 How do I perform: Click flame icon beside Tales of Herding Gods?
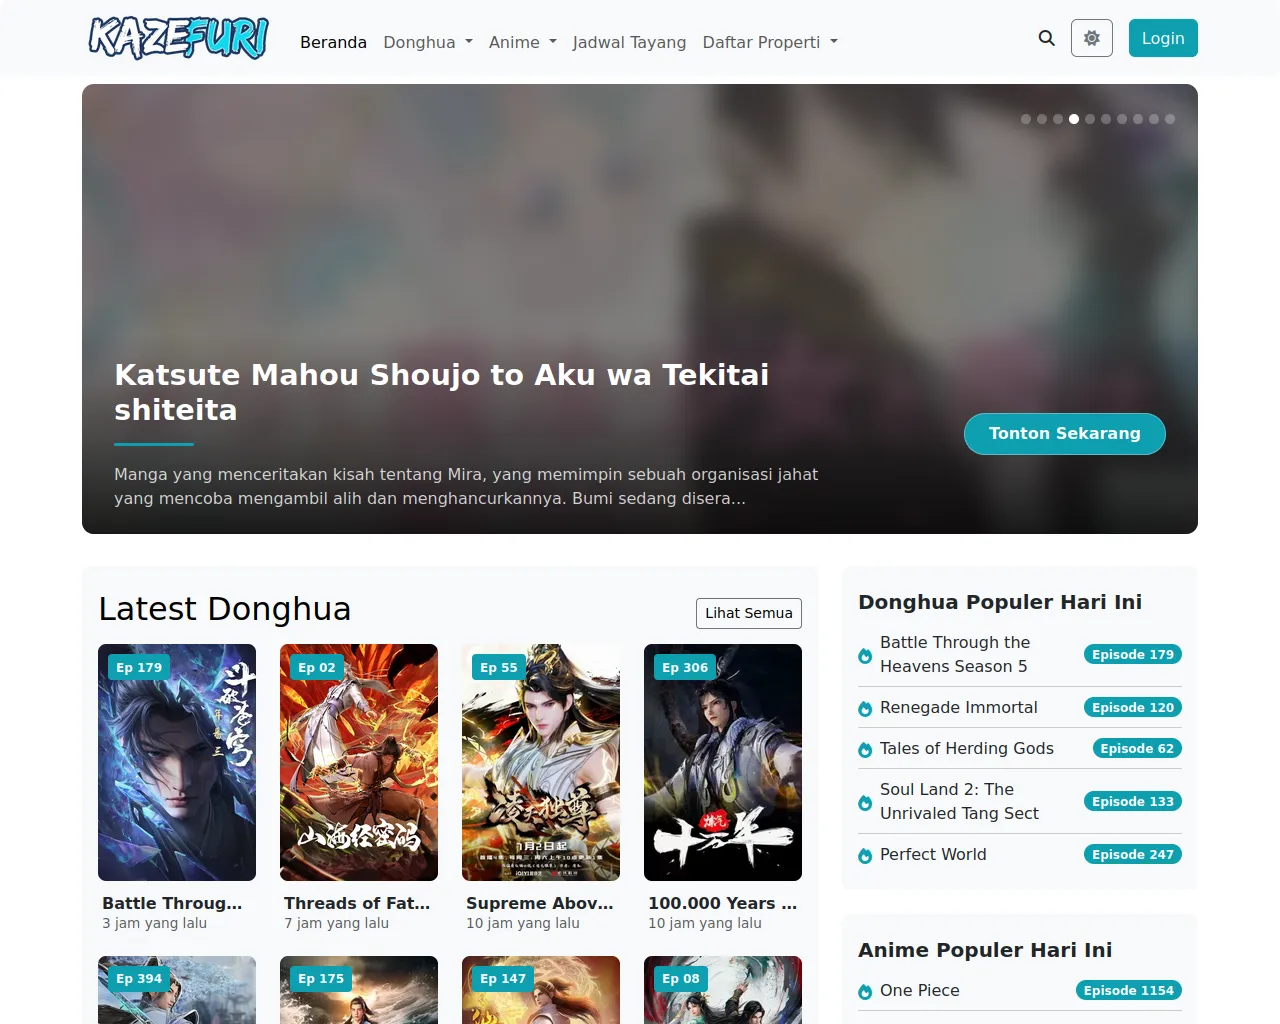(x=865, y=750)
